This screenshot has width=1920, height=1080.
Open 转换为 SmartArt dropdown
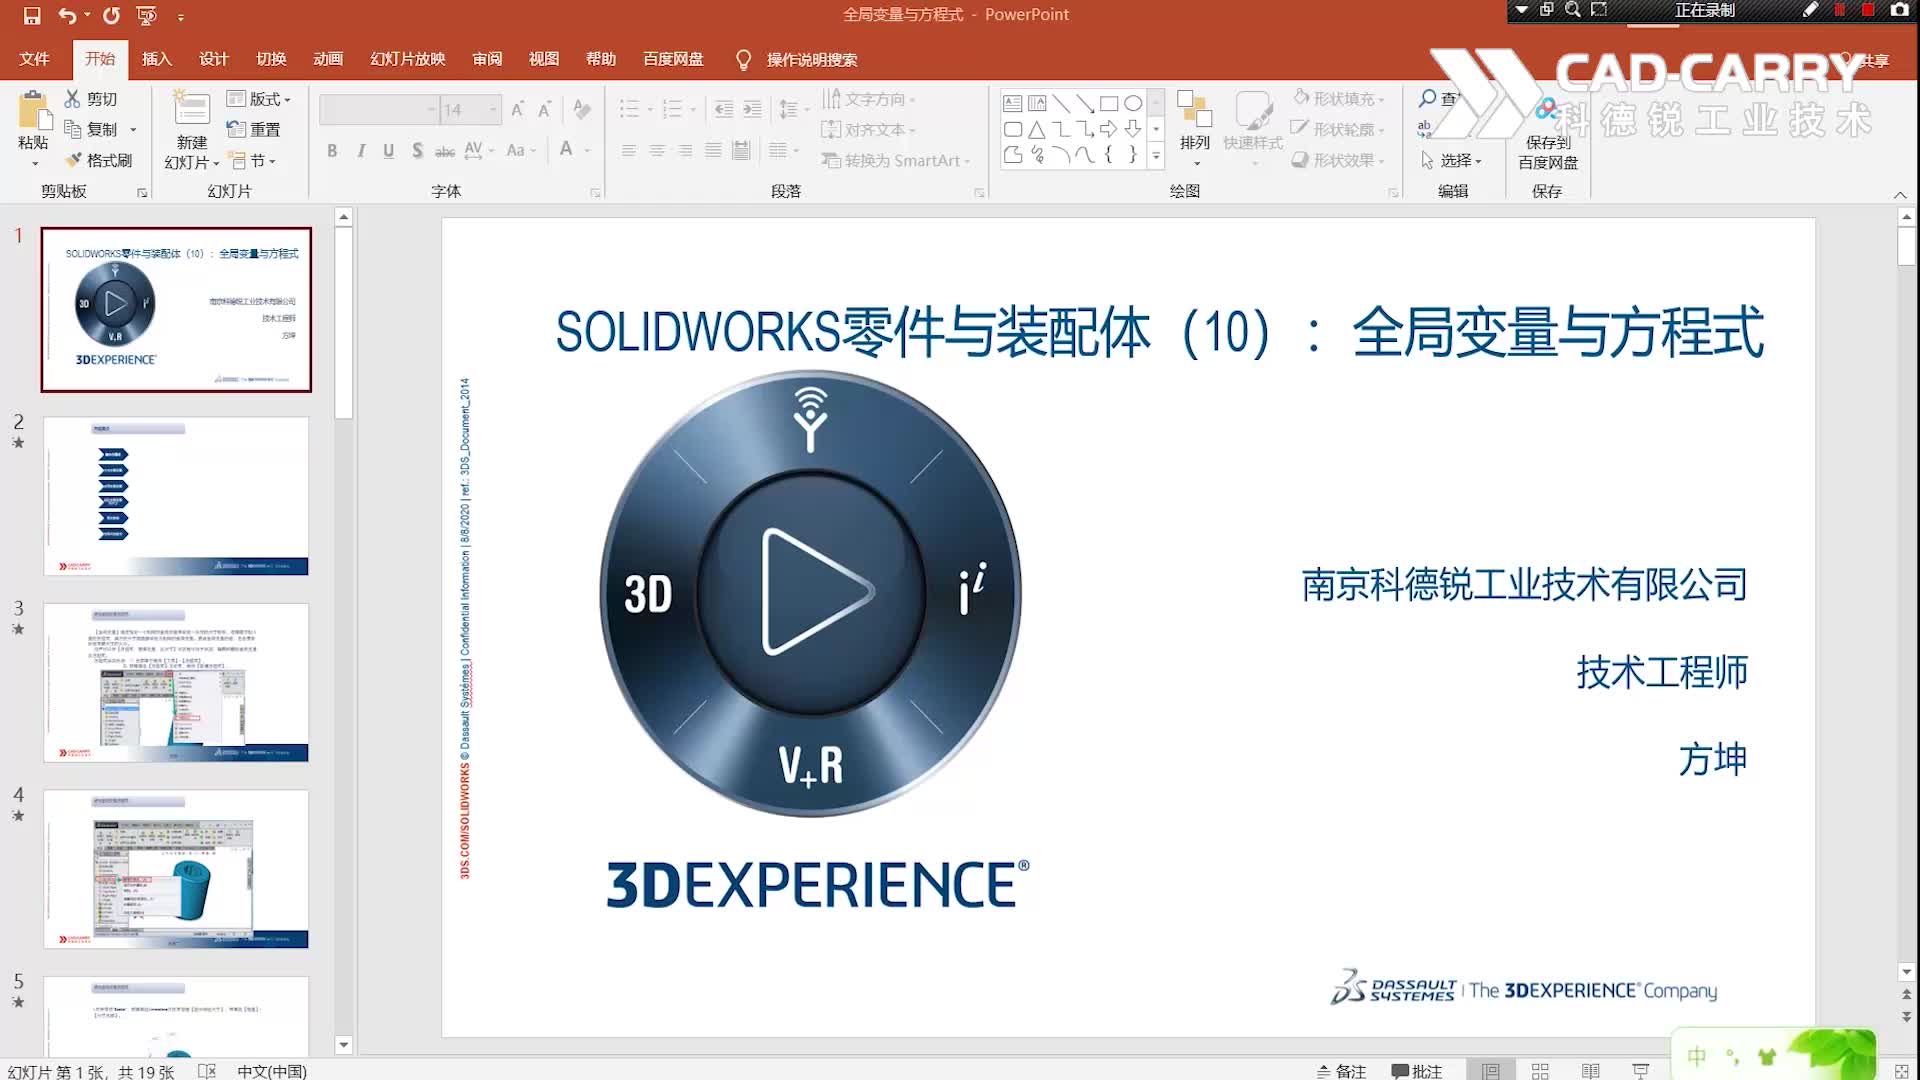click(896, 160)
